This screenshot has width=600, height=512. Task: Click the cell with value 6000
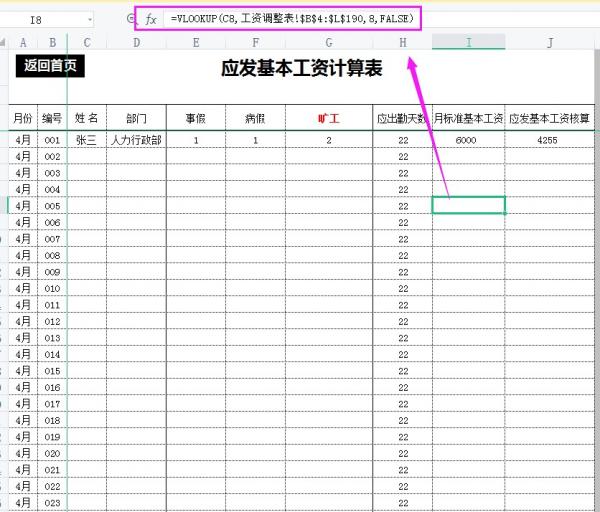tap(469, 140)
